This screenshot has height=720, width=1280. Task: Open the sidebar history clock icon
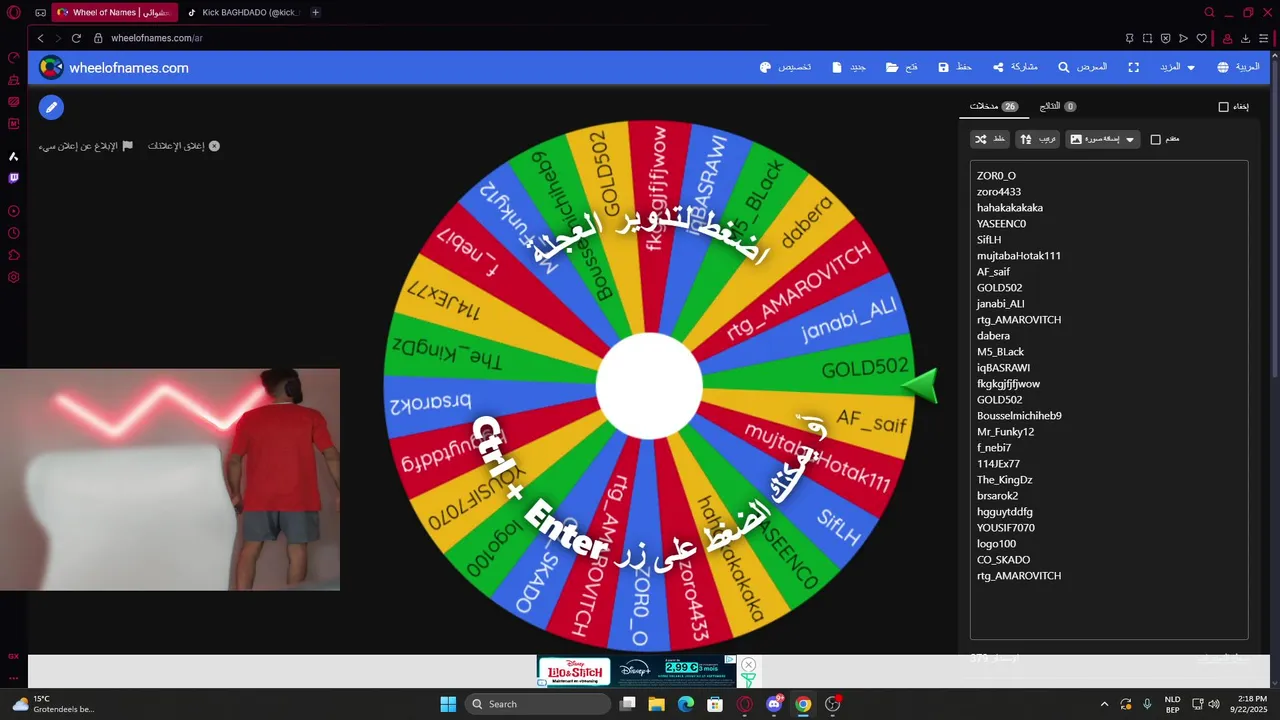click(14, 233)
